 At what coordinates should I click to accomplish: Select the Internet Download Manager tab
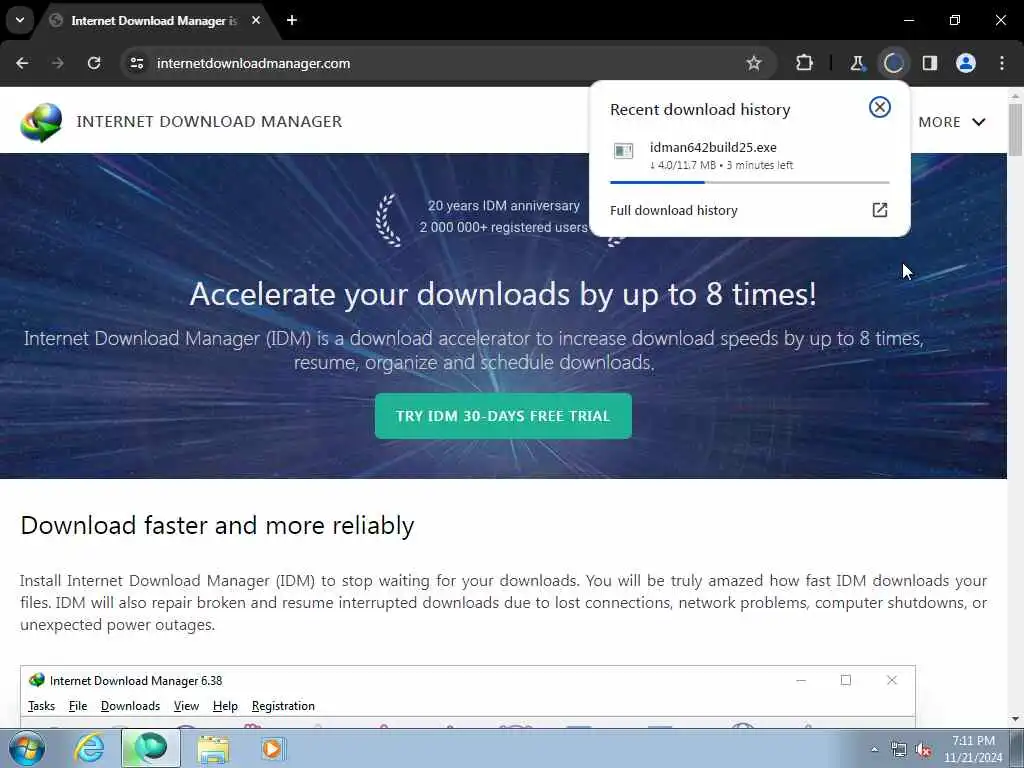(x=153, y=20)
